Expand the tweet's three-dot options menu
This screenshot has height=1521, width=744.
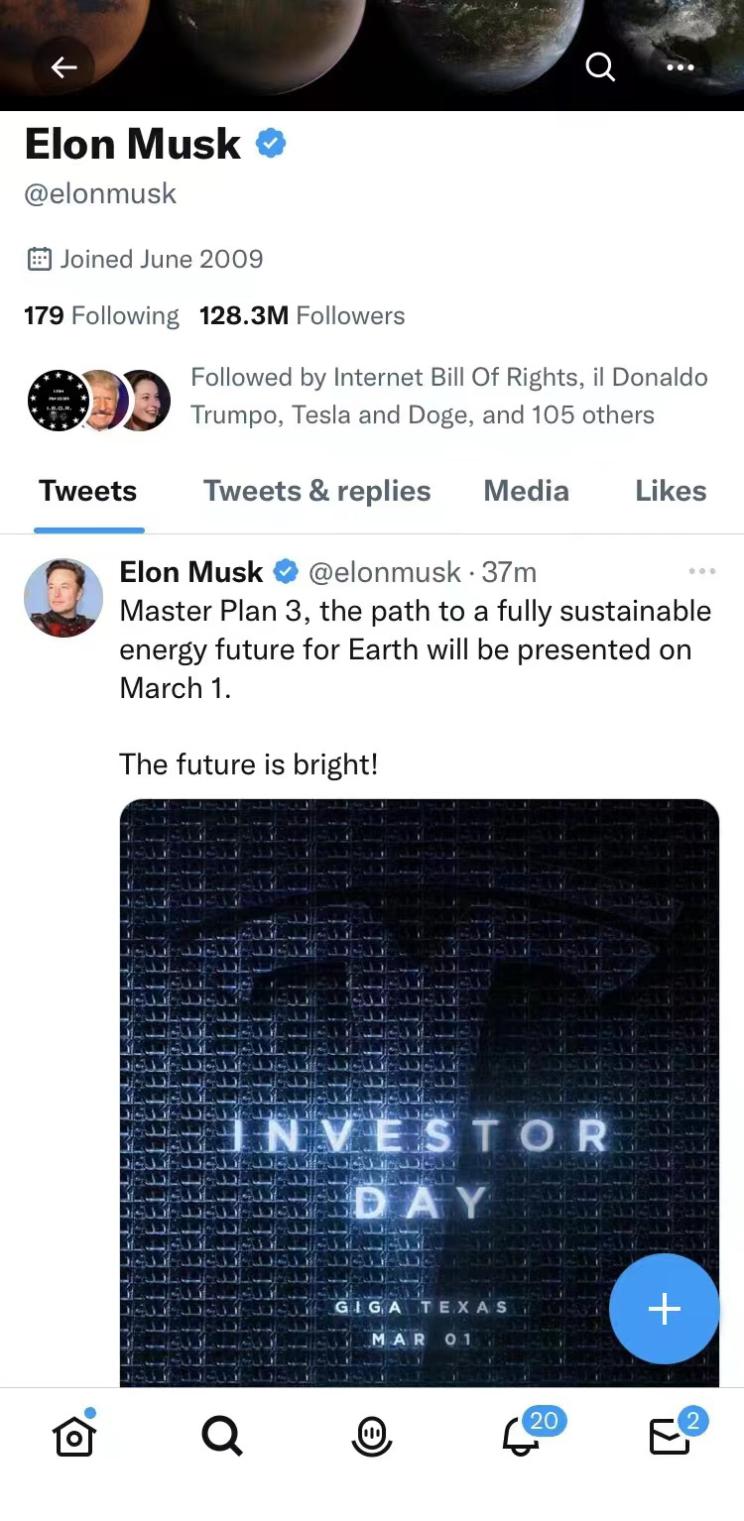point(702,571)
